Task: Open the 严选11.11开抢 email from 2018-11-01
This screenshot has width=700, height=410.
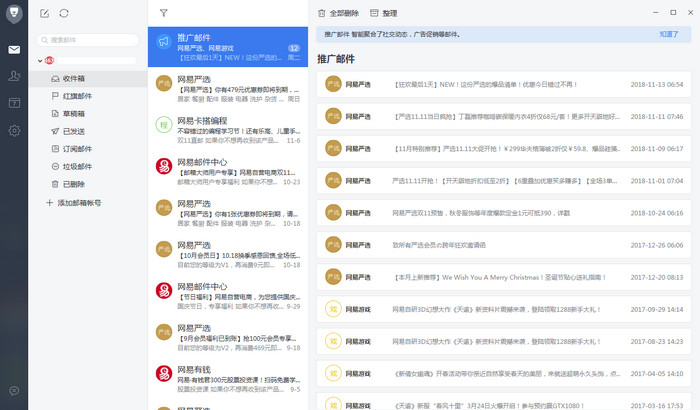Action: (504, 181)
